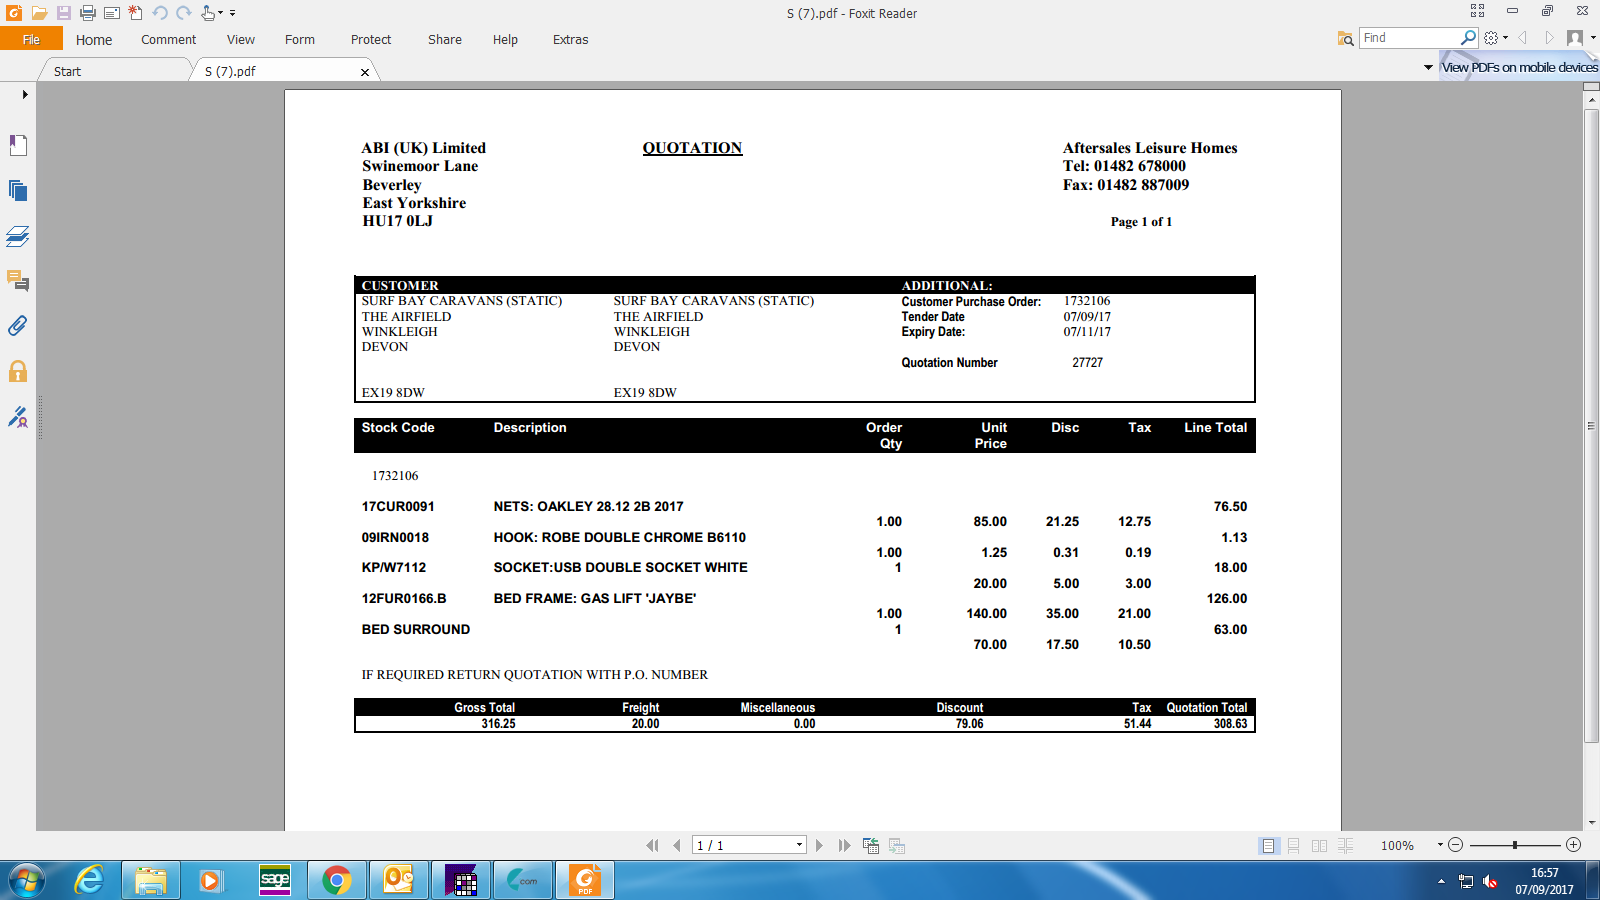The width and height of the screenshot is (1600, 900).
Task: Click the advanced folder search icon
Action: click(x=1345, y=38)
